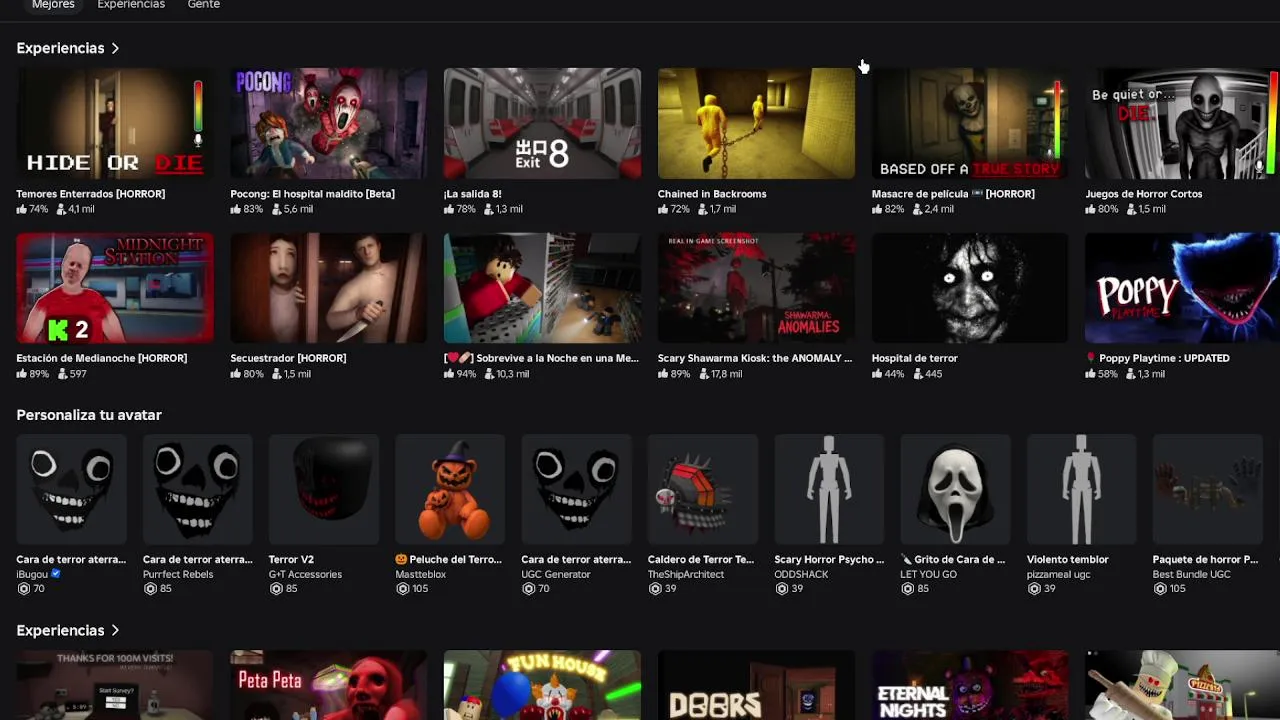Click the 17,8 mil player count

click(726, 374)
